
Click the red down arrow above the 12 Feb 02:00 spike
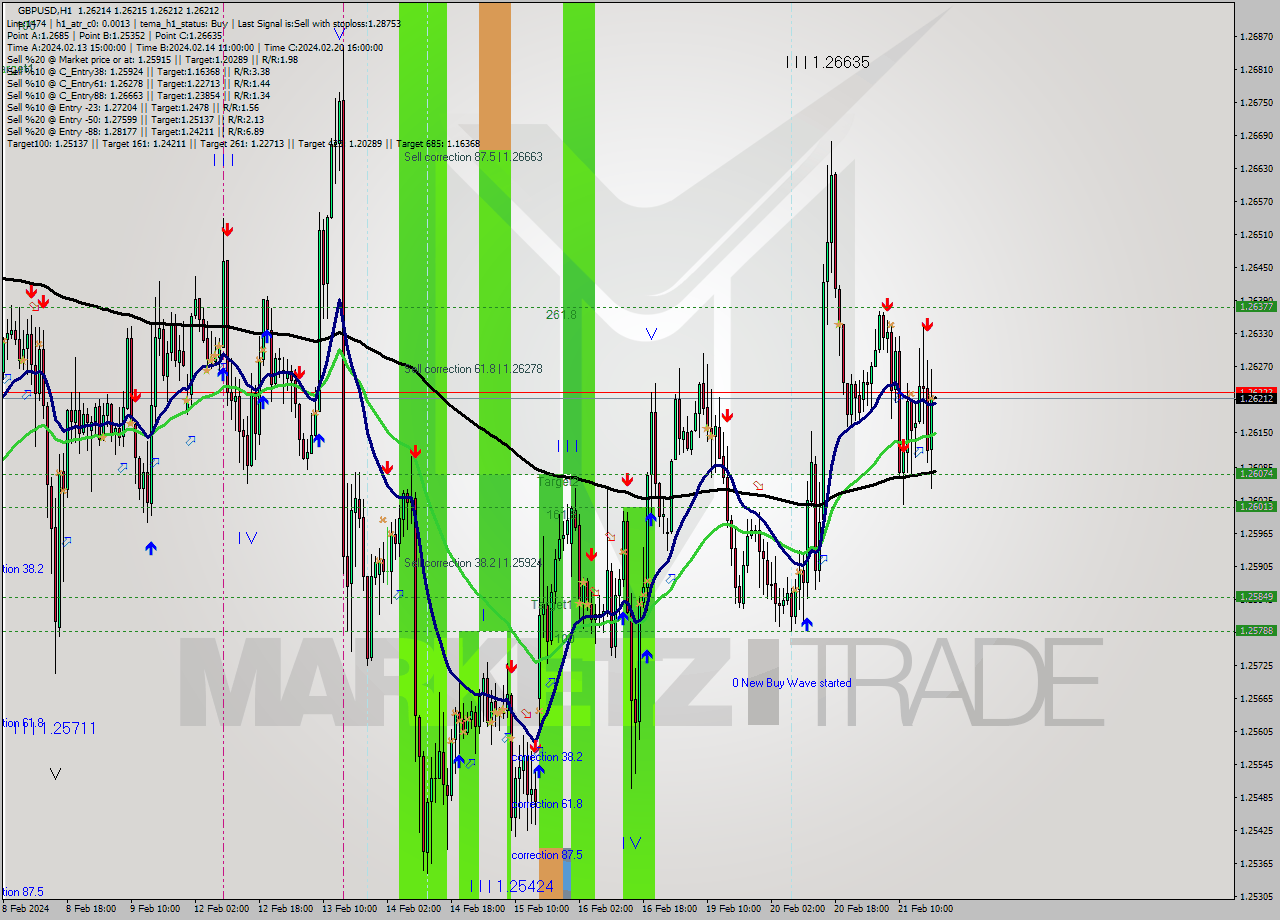pyautogui.click(x=227, y=230)
